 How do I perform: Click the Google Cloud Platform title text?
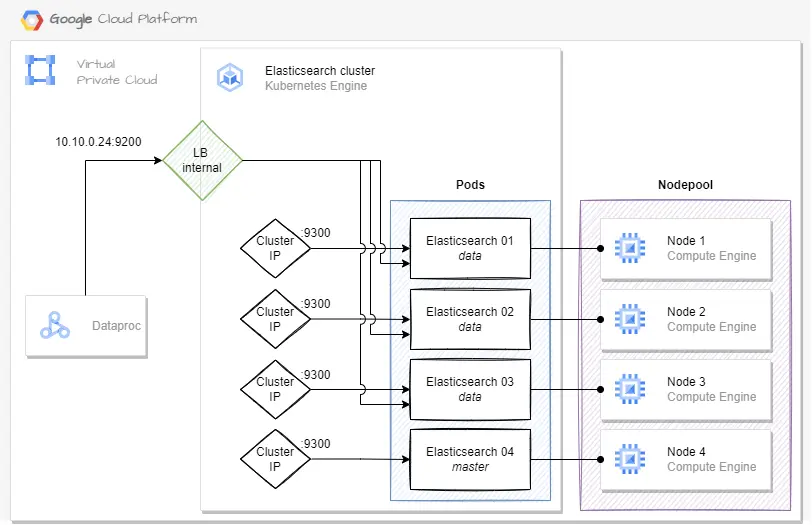click(x=123, y=19)
